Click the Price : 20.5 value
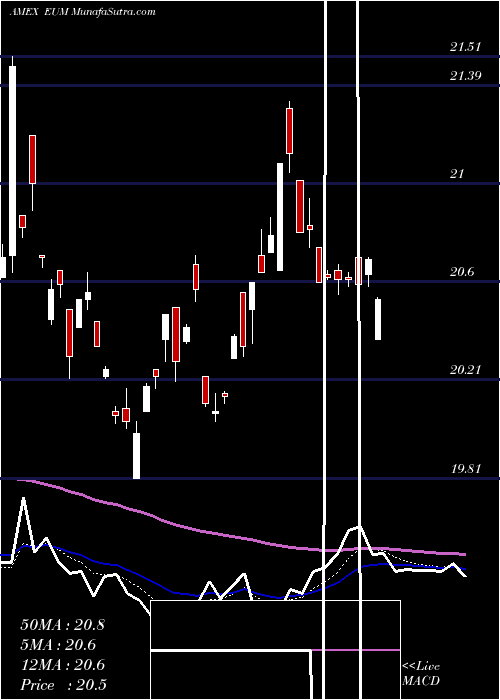The image size is (500, 700). click(63, 685)
